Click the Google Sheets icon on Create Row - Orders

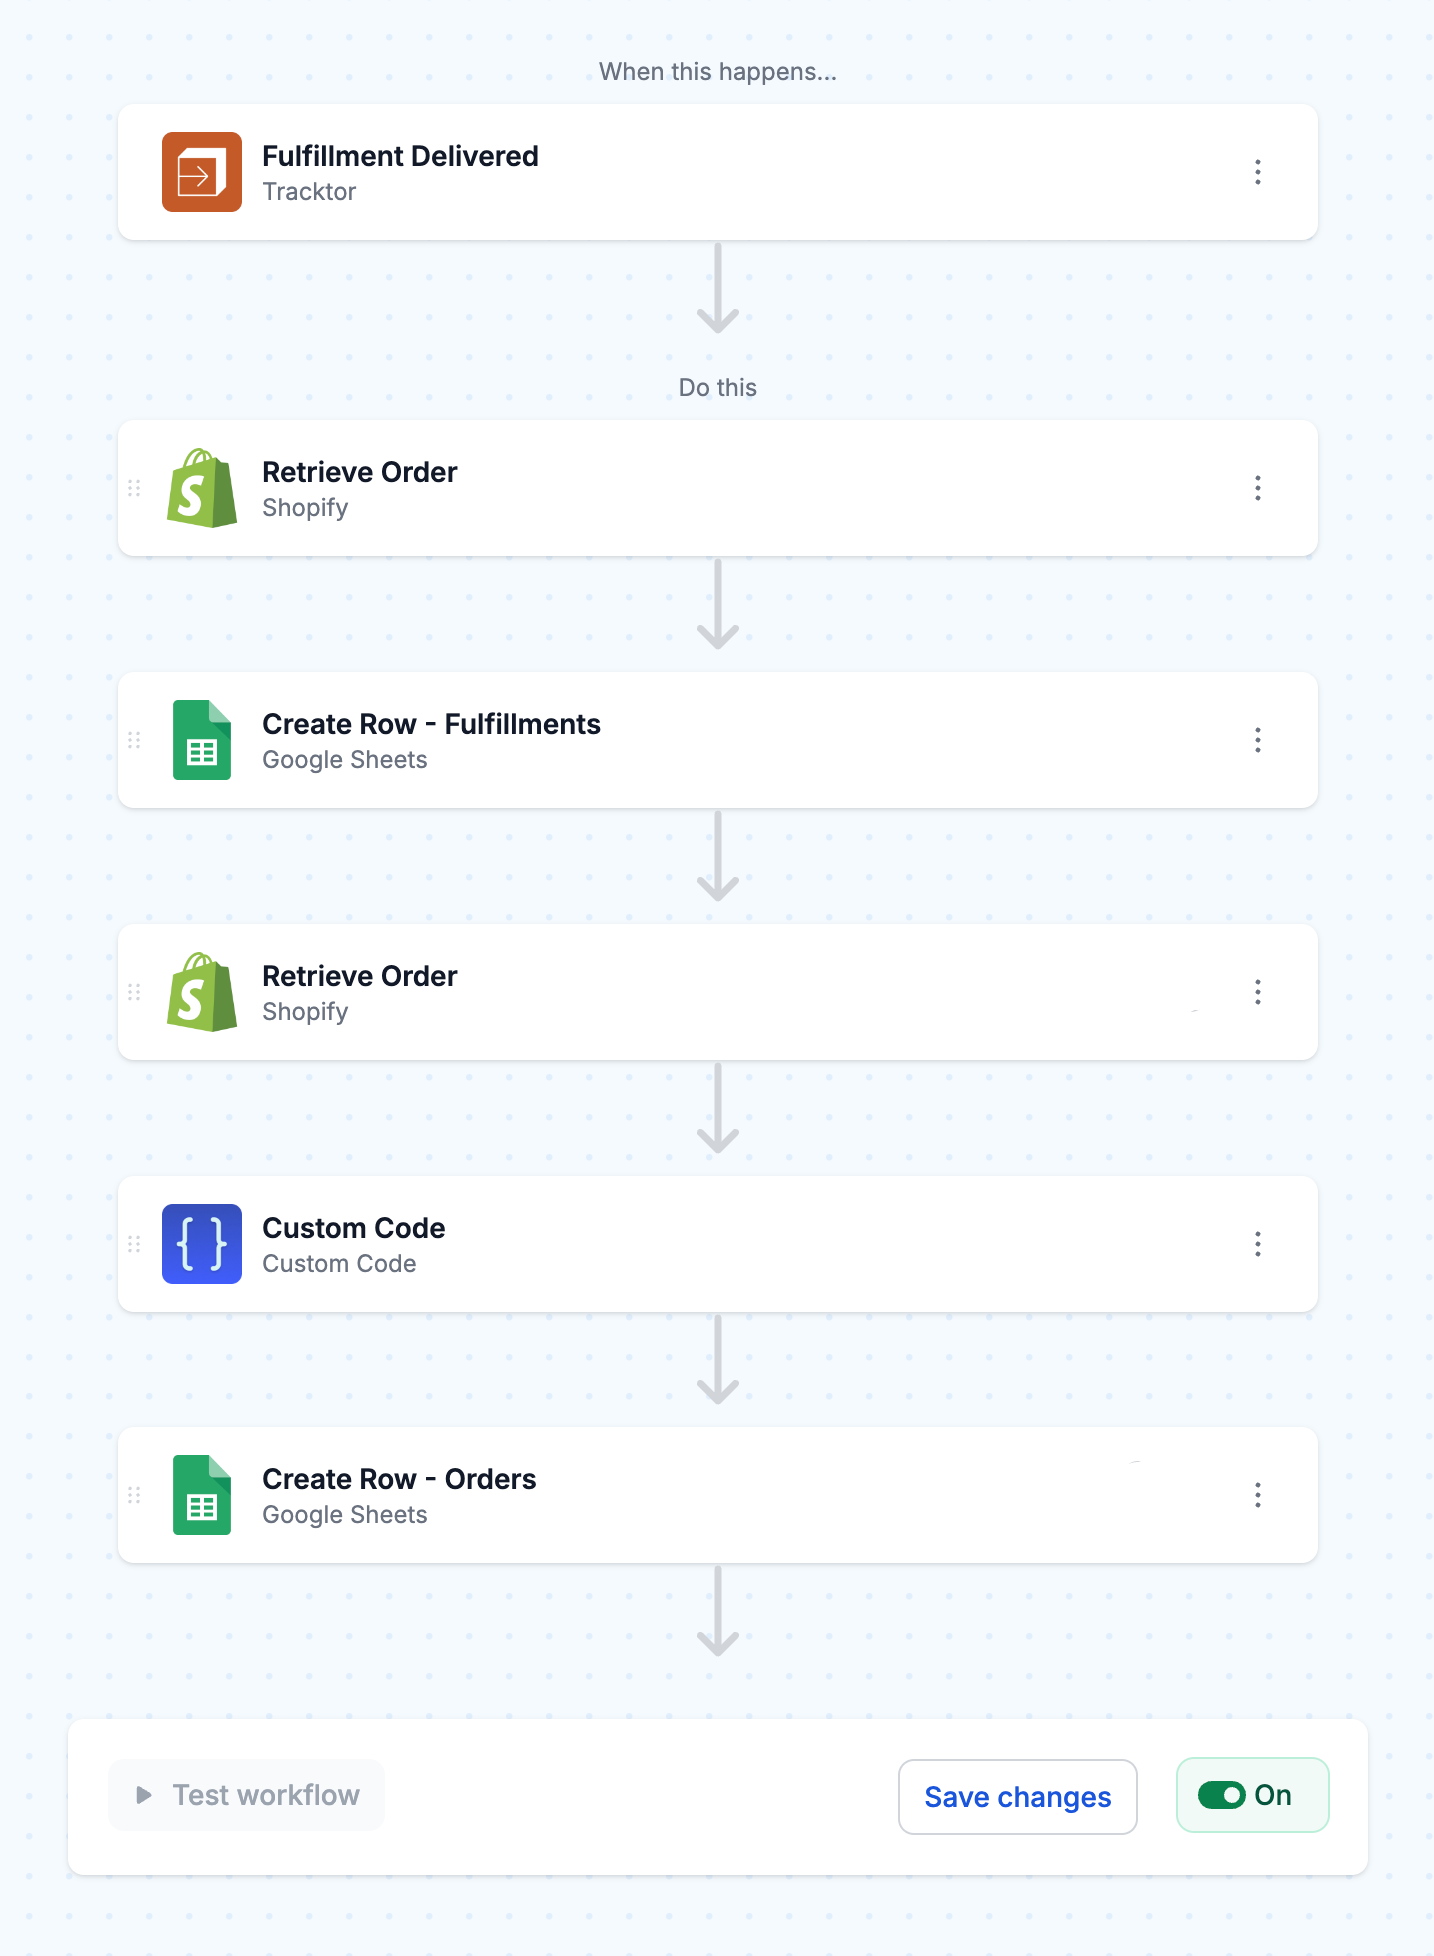202,1495
